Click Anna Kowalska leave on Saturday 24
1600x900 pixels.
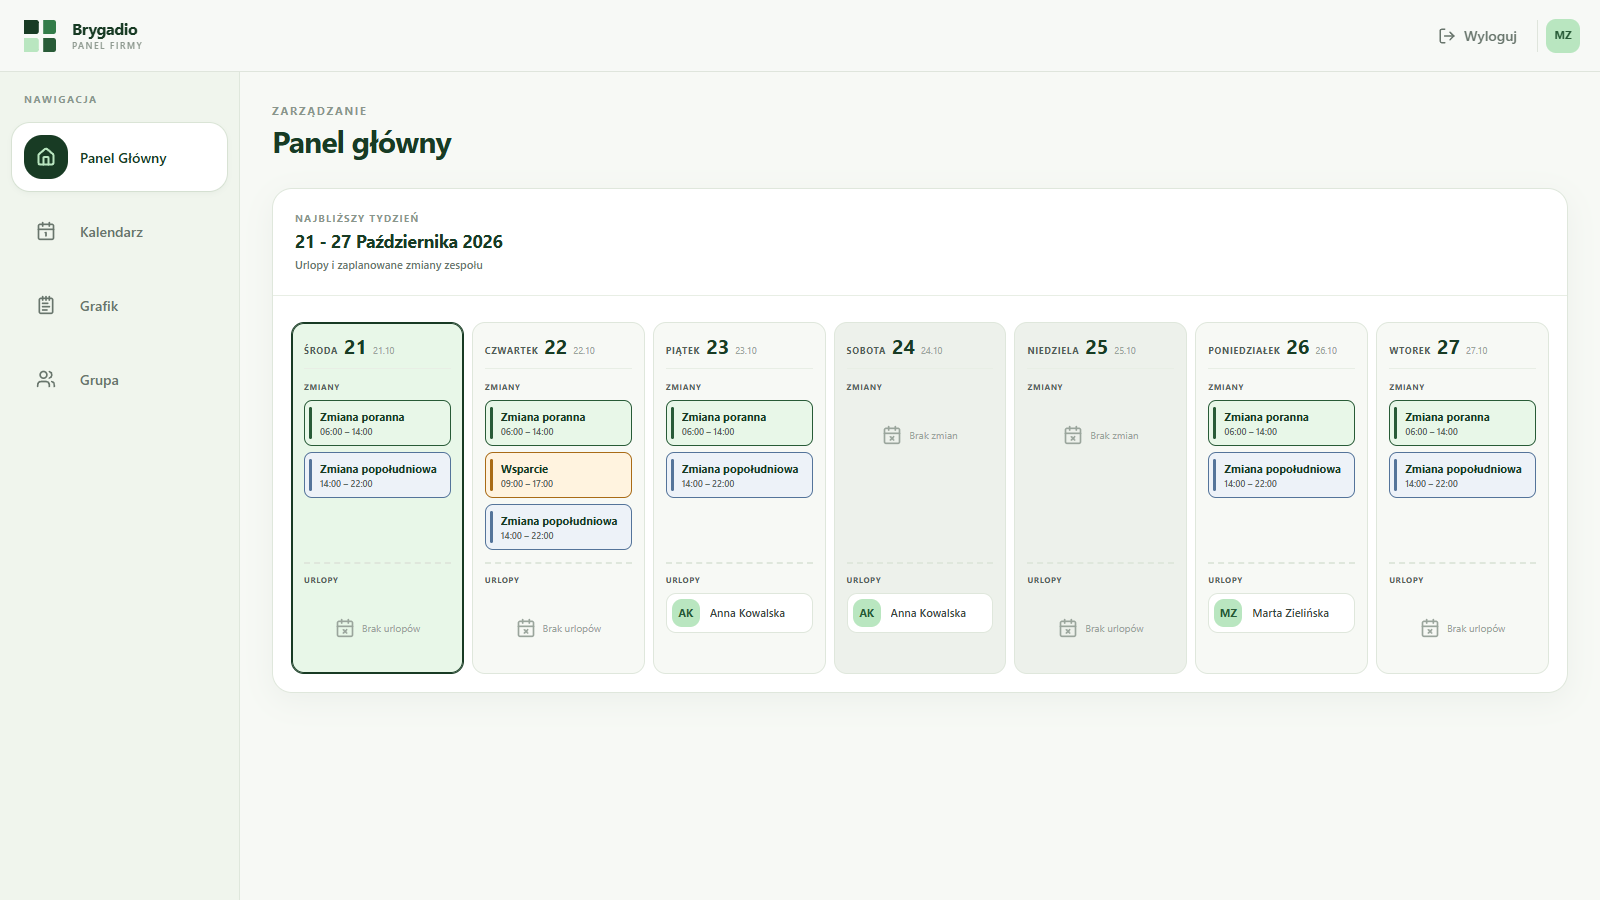click(920, 613)
